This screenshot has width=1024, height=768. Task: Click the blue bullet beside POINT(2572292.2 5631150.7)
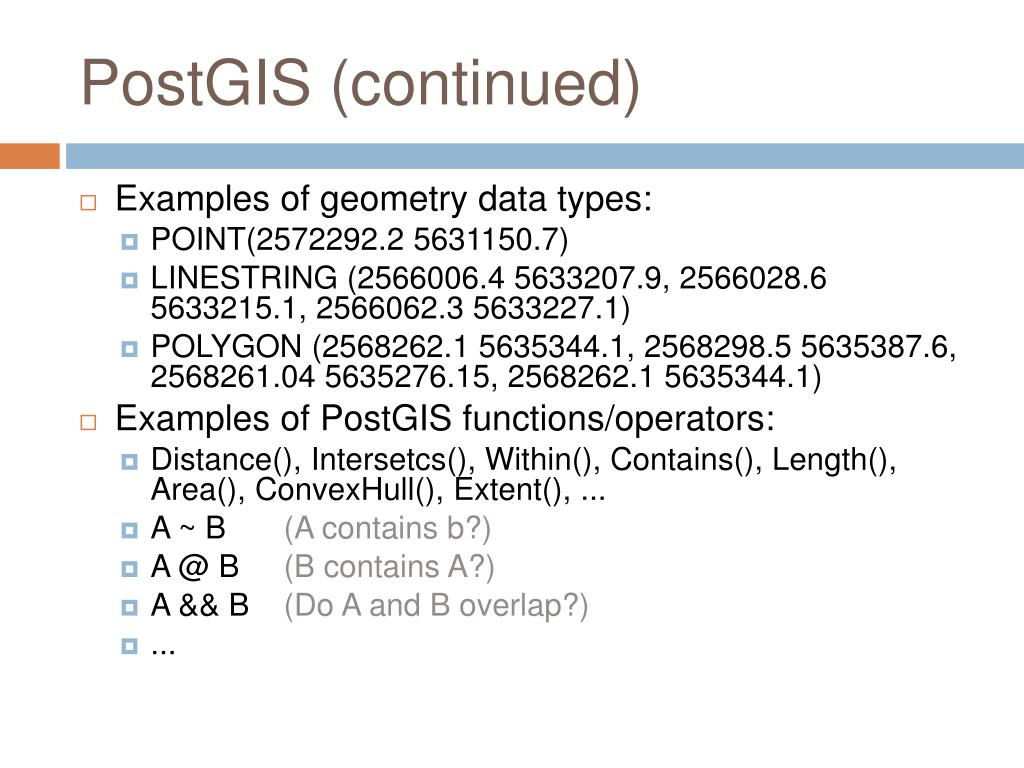click(x=129, y=242)
